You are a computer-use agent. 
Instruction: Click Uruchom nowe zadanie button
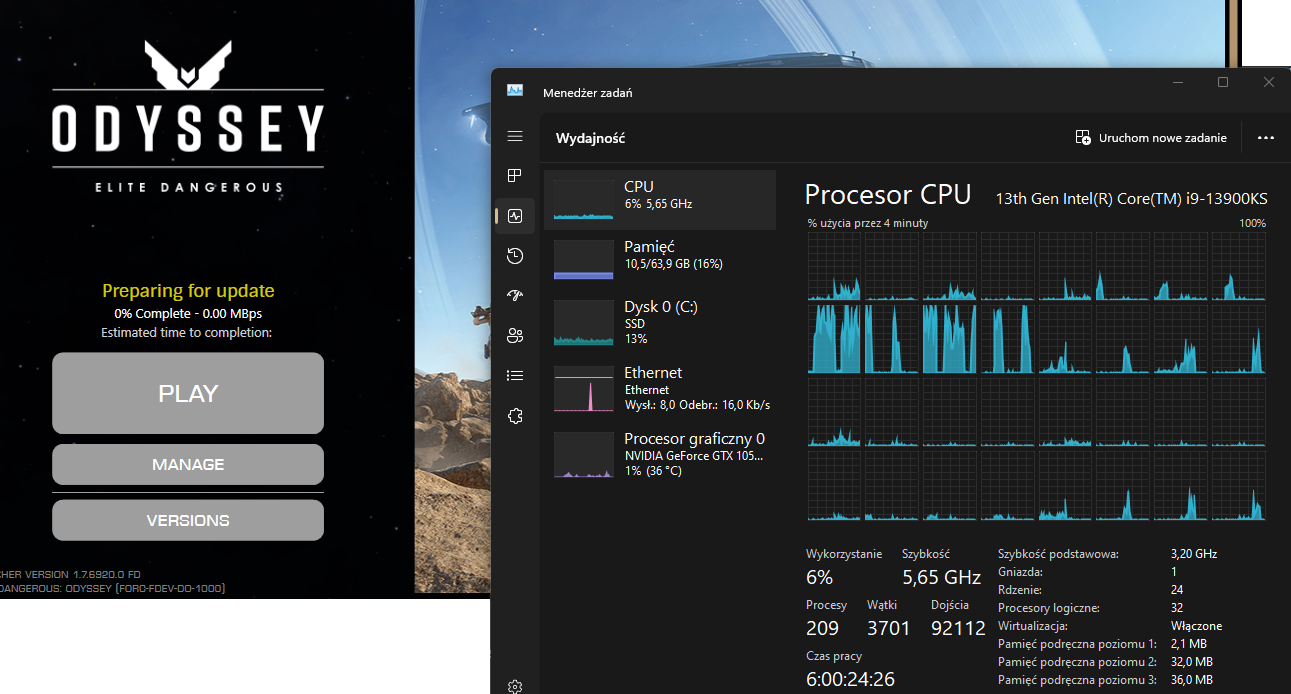(1151, 138)
